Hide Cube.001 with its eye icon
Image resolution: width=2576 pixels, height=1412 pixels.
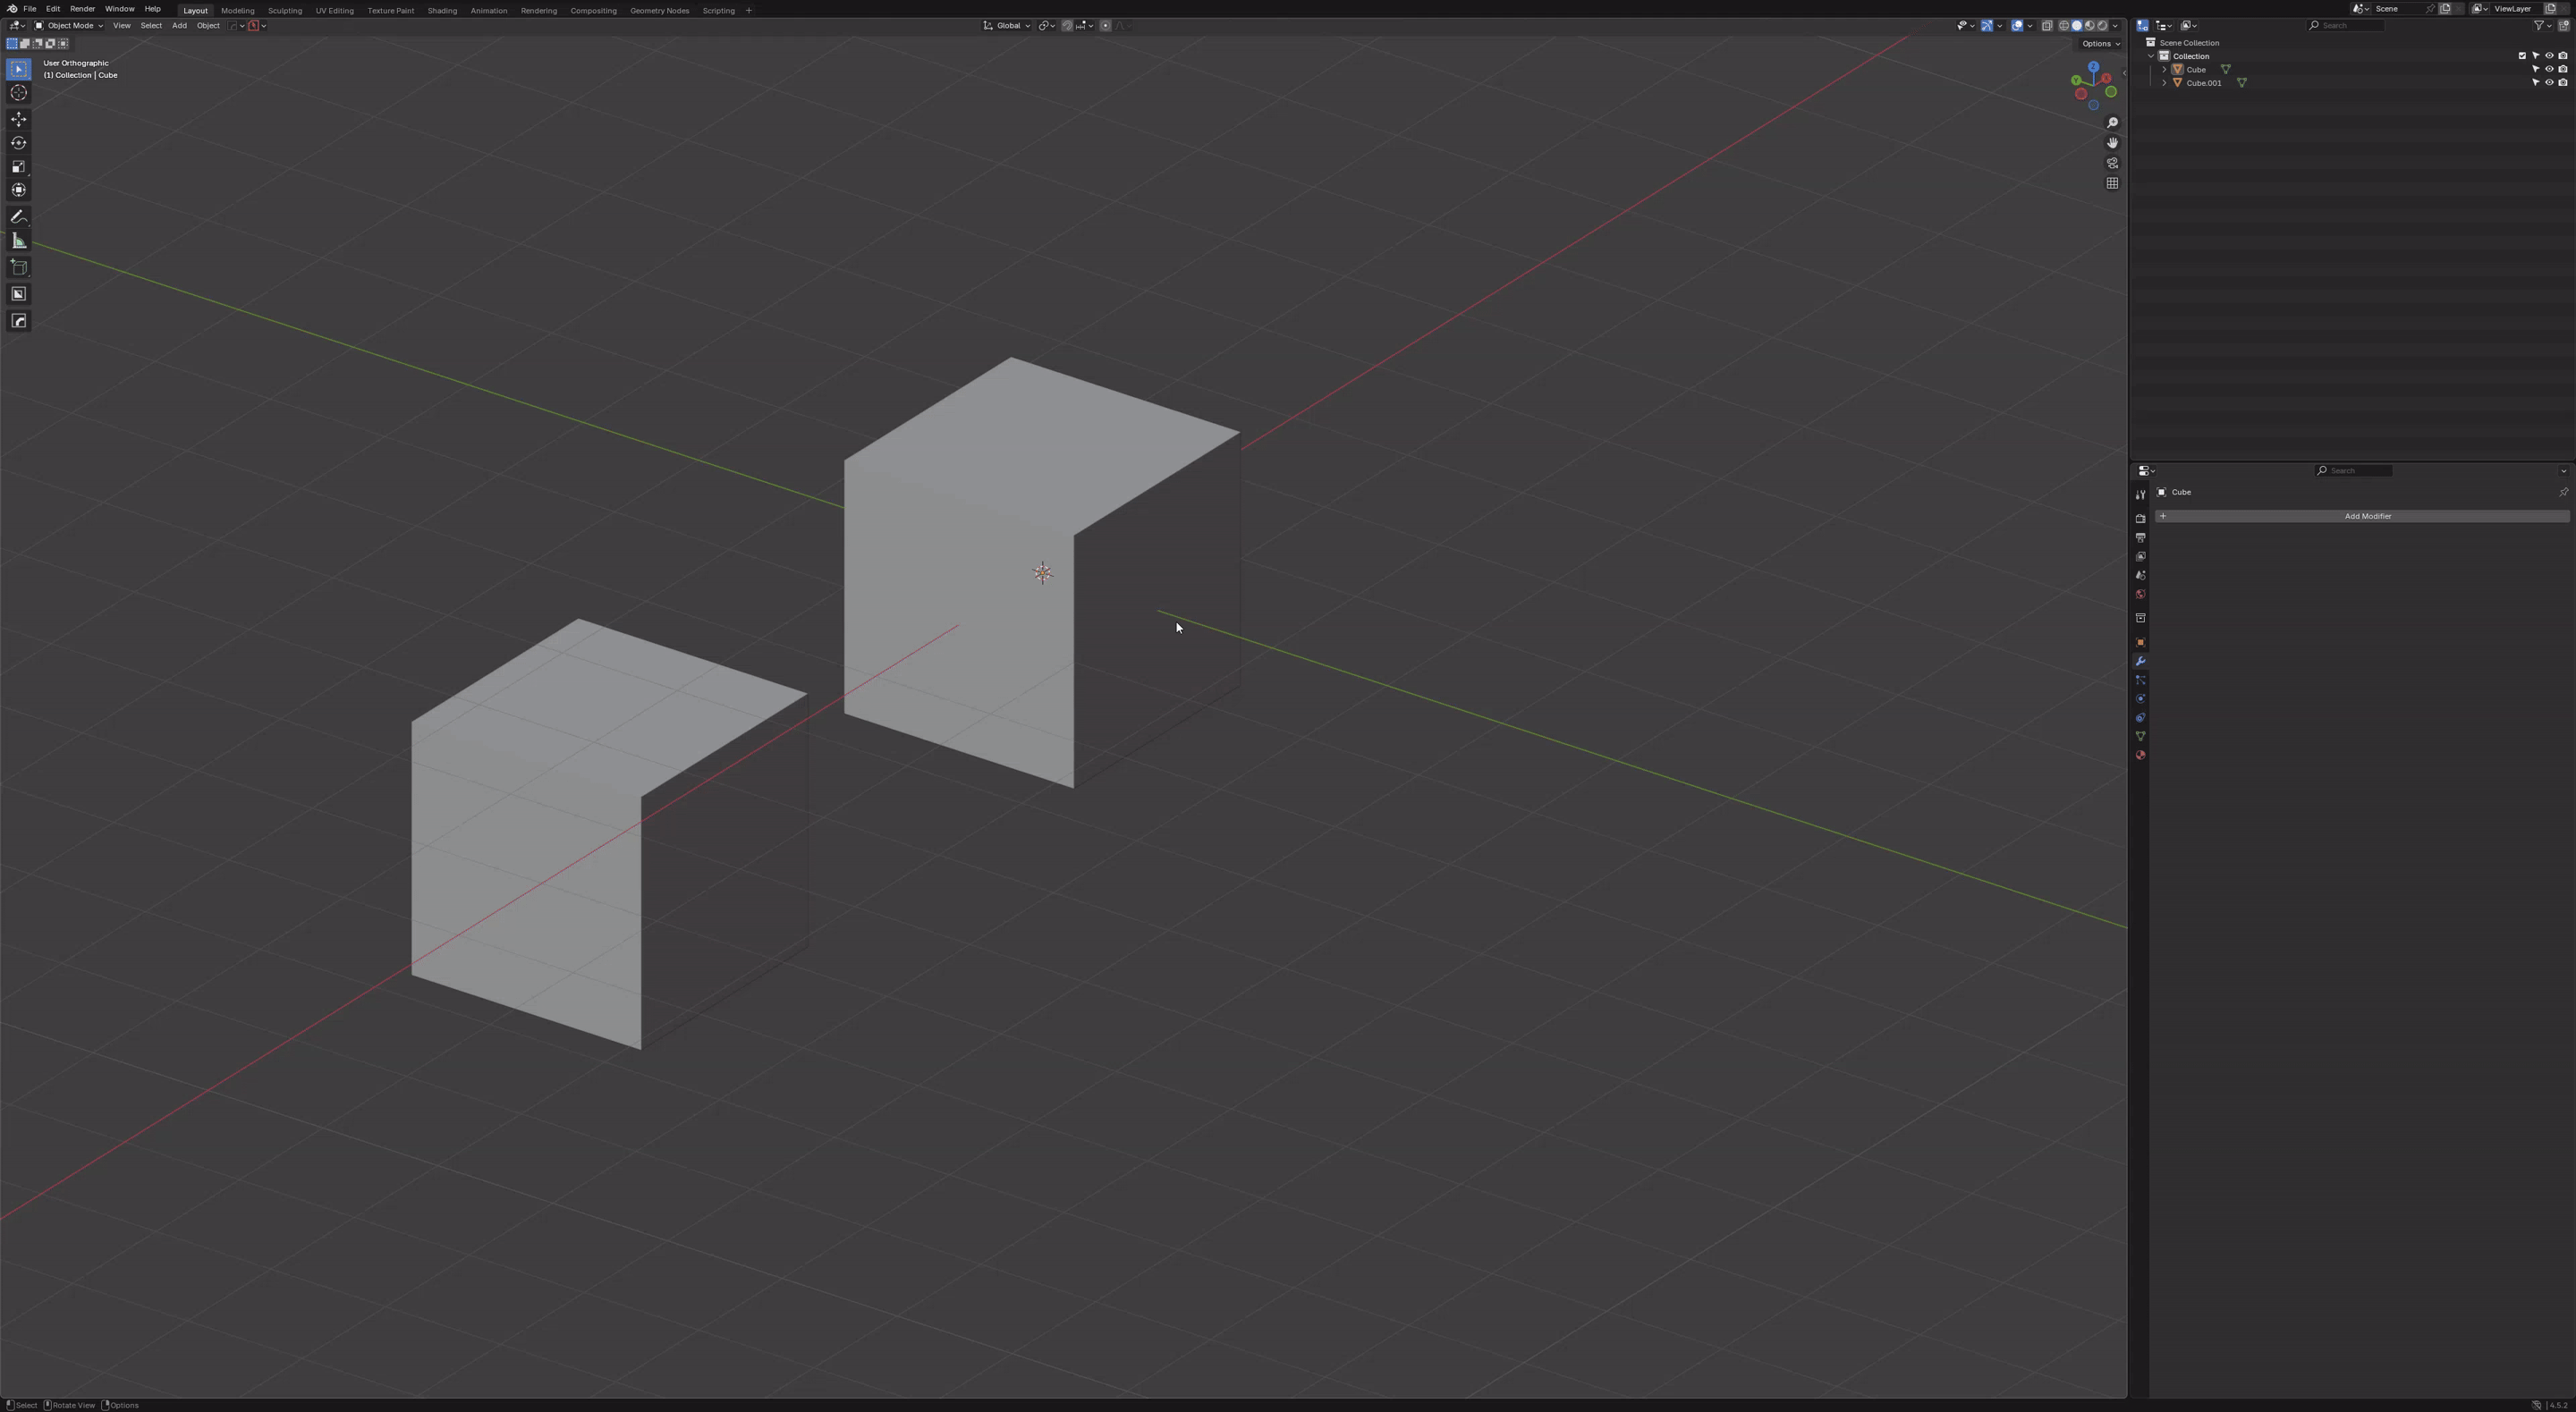tap(2549, 83)
